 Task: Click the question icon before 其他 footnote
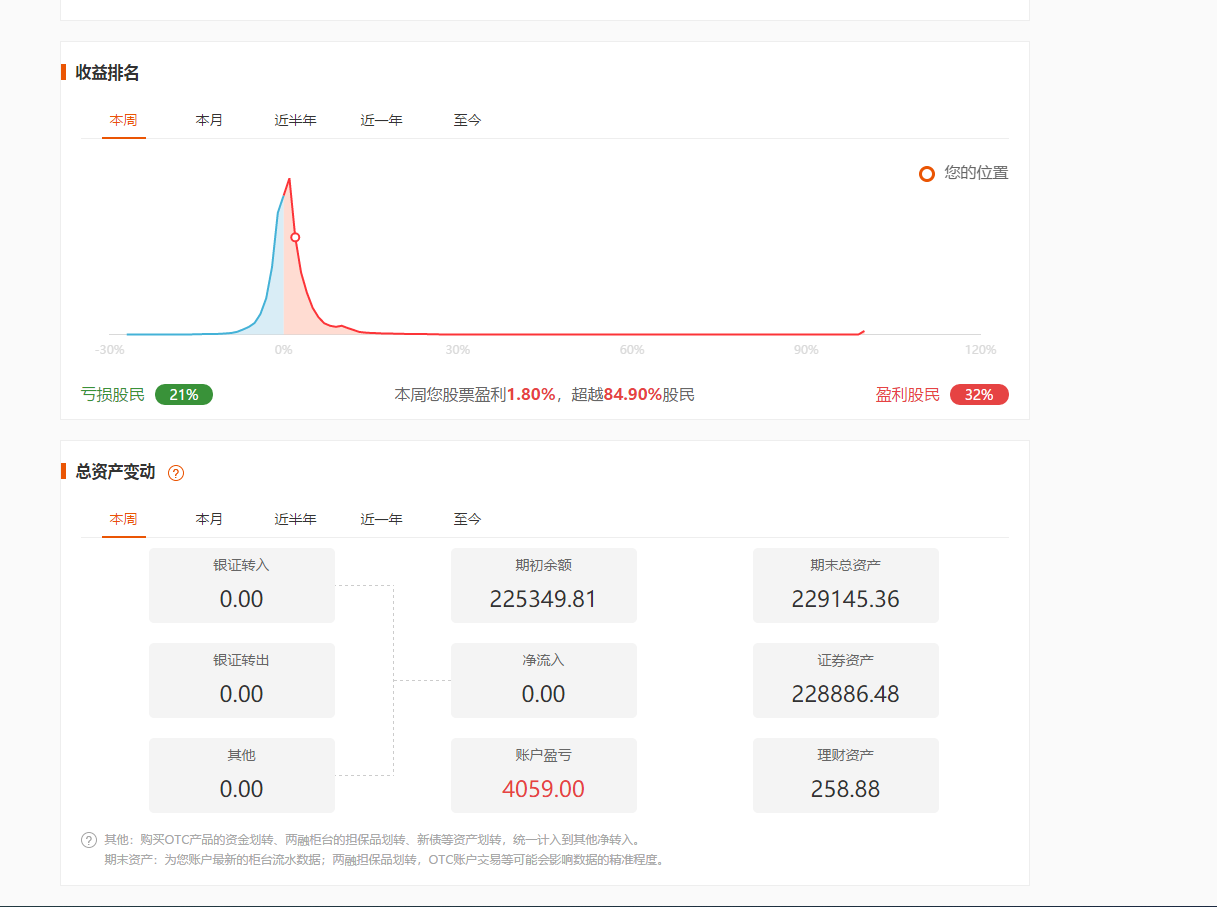(89, 840)
